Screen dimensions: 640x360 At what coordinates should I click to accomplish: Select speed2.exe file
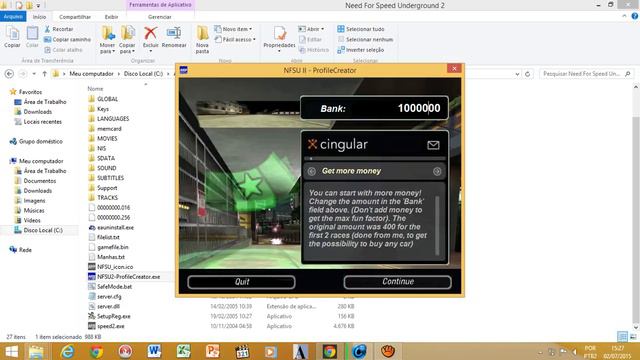click(x=107, y=326)
